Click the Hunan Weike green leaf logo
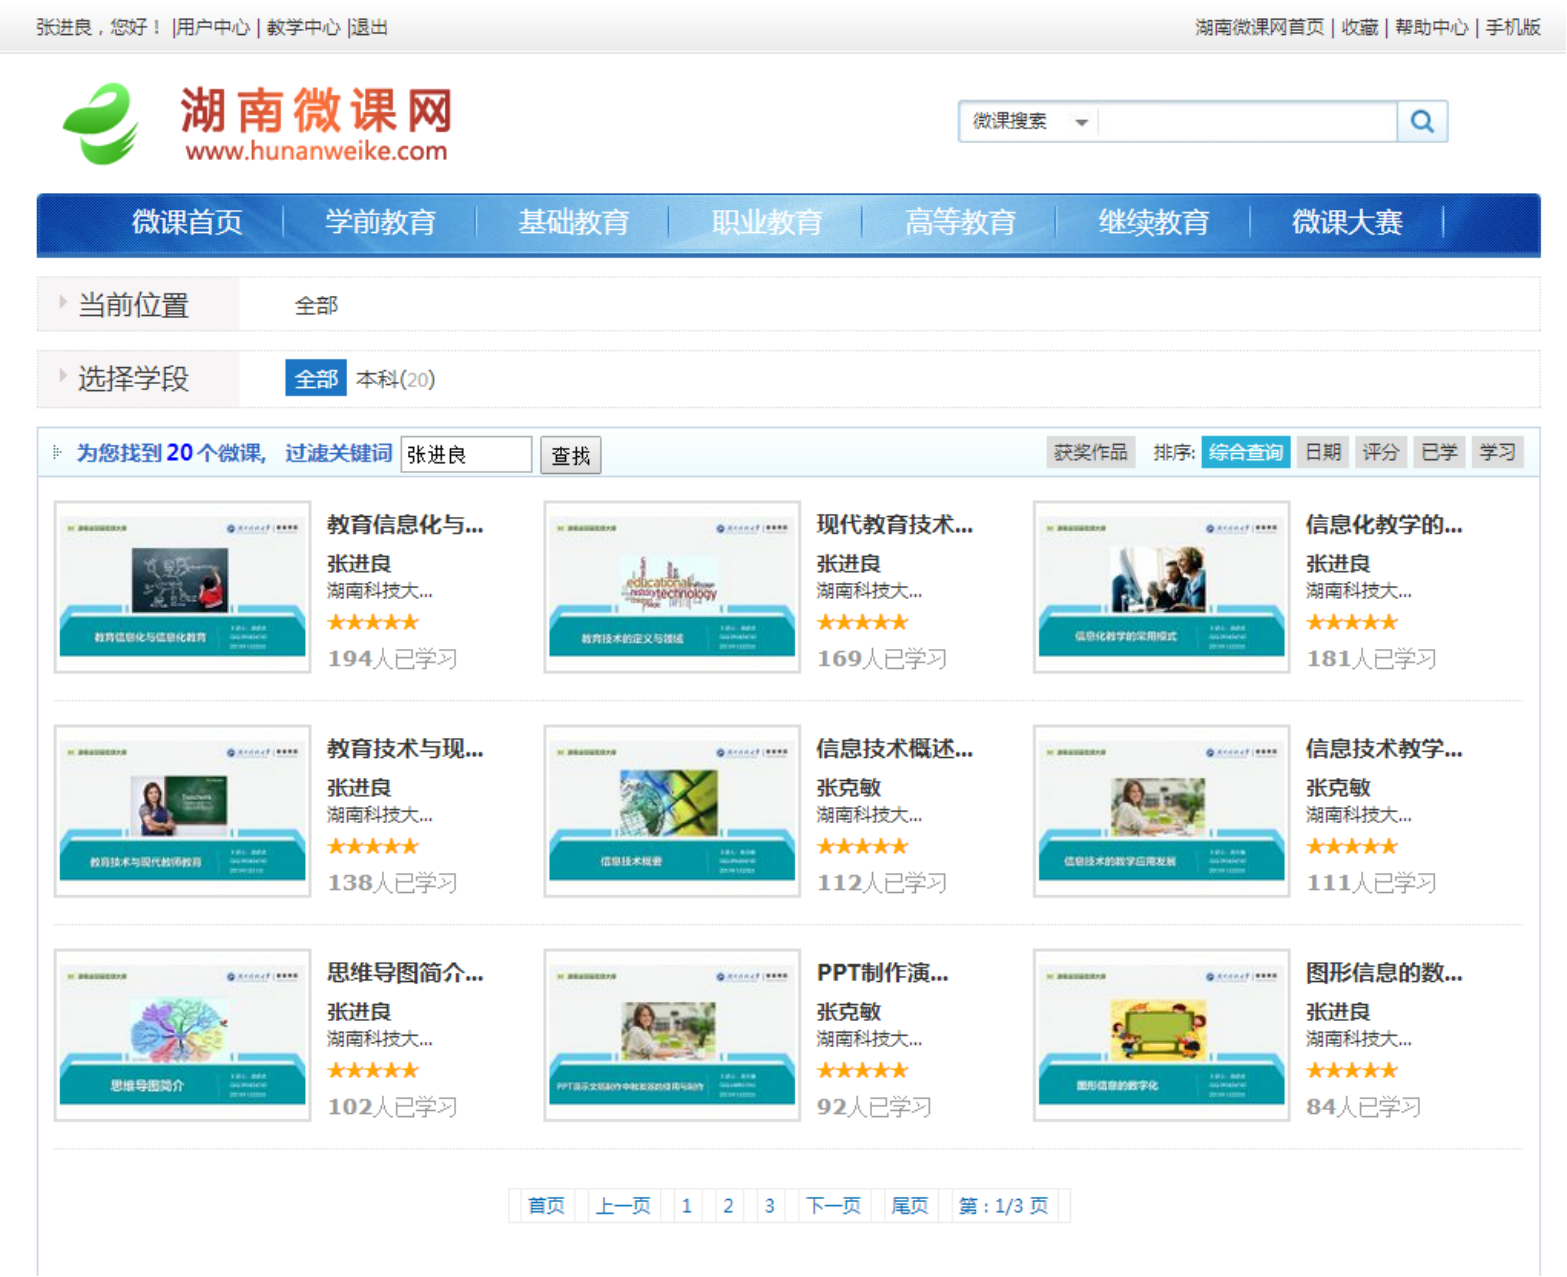The height and width of the screenshot is (1277, 1567). (100, 124)
